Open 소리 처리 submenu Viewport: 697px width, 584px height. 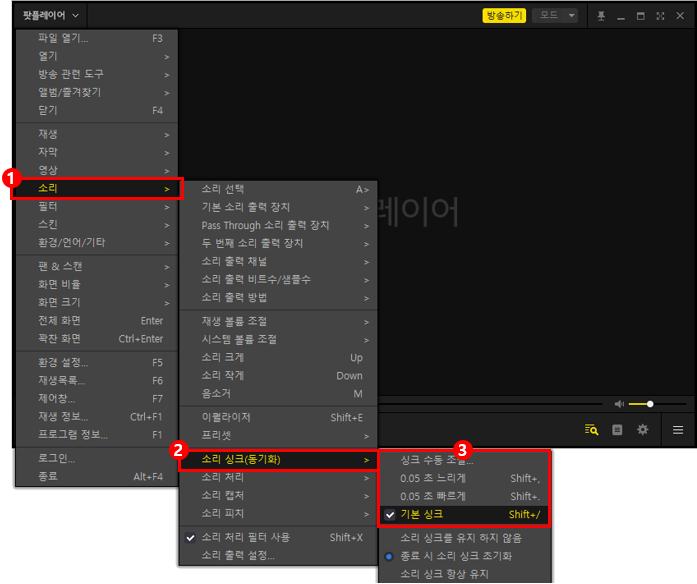tap(278, 478)
